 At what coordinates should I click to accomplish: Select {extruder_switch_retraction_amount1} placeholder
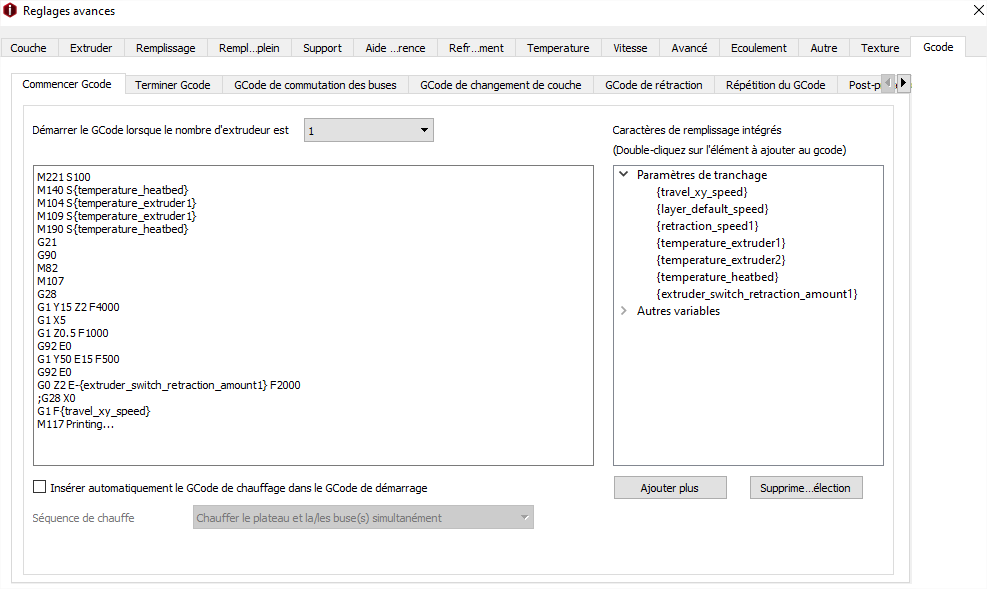point(757,294)
